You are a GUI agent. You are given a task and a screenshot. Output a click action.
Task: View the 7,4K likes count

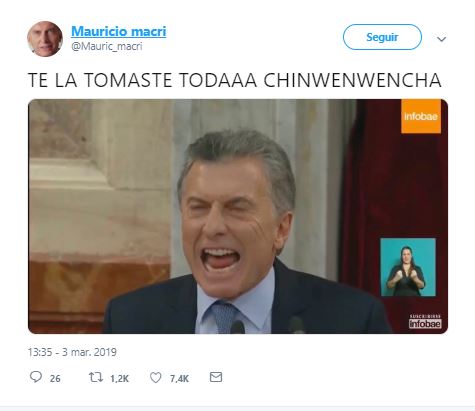pos(179,379)
